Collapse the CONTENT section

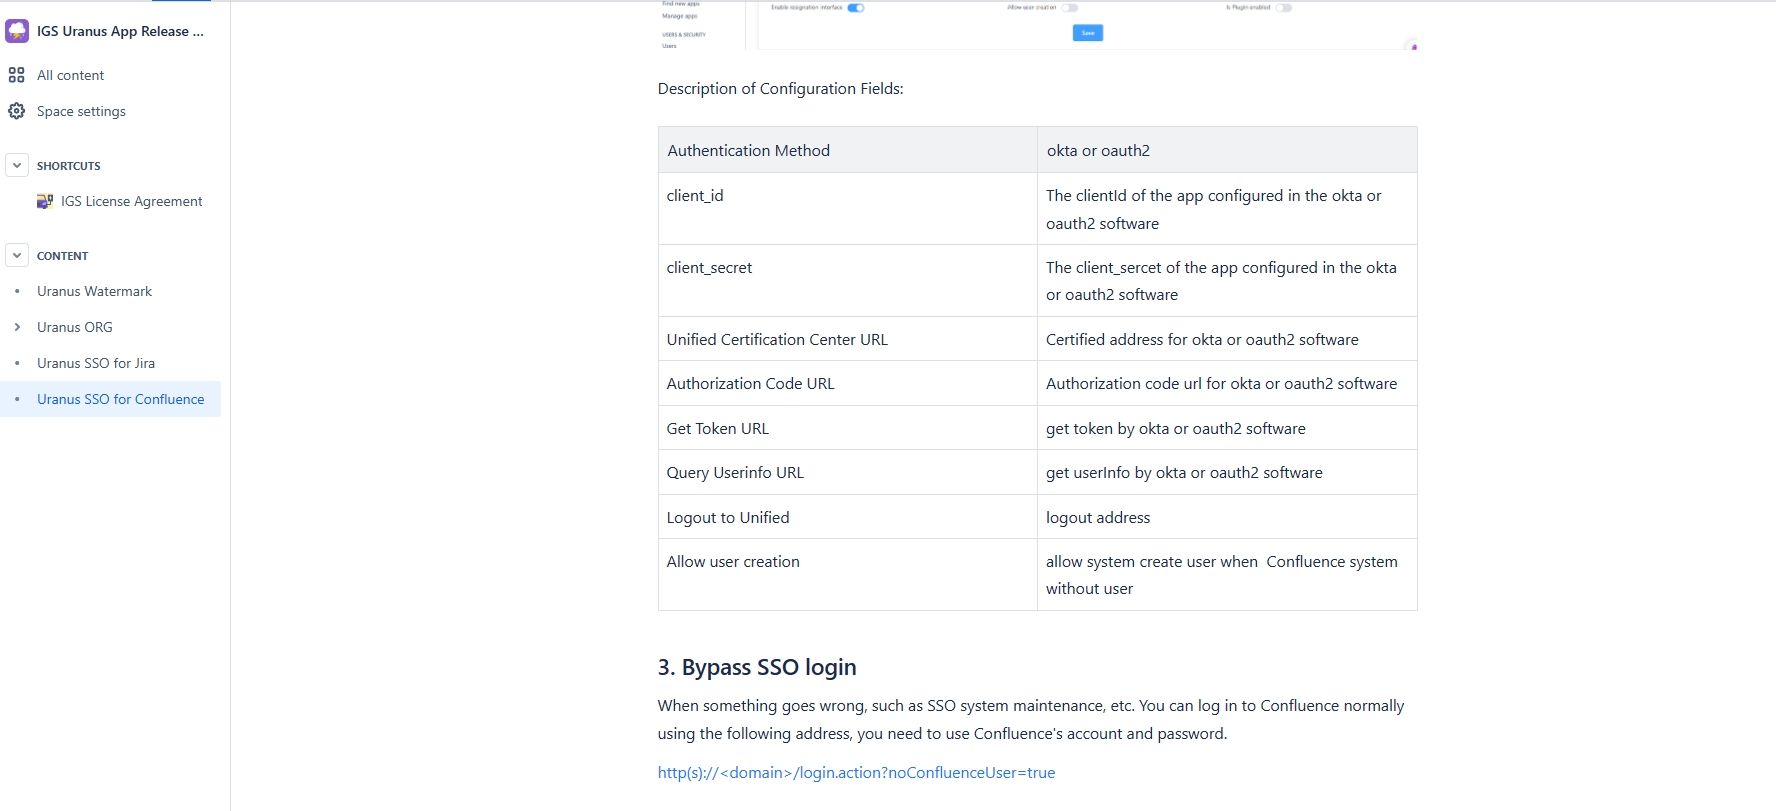tap(17, 255)
